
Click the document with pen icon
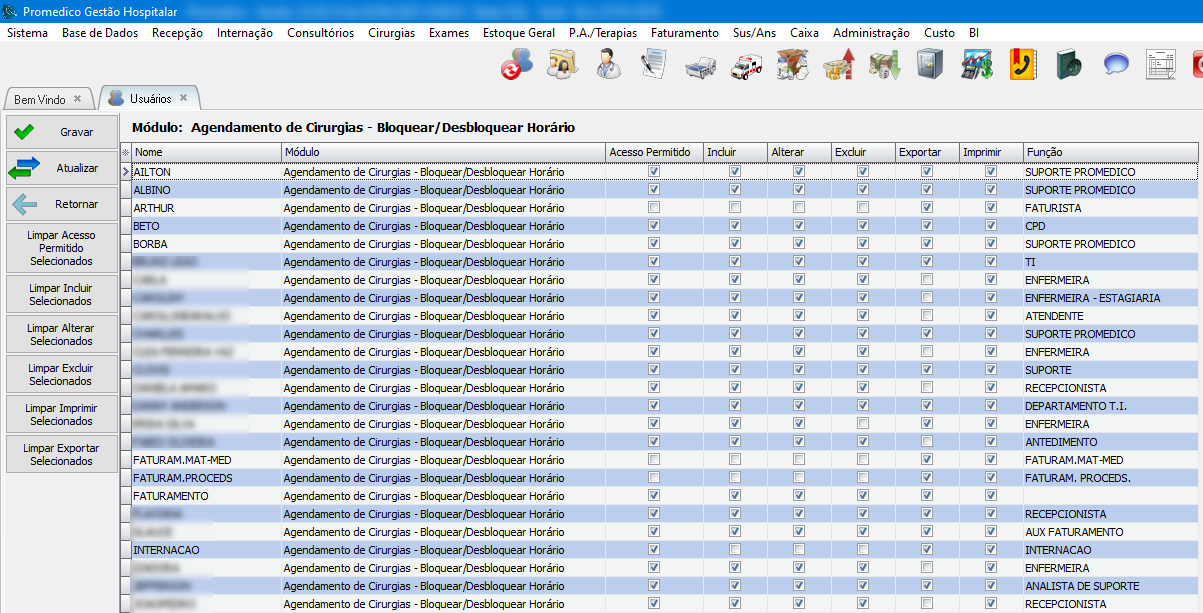(x=654, y=66)
